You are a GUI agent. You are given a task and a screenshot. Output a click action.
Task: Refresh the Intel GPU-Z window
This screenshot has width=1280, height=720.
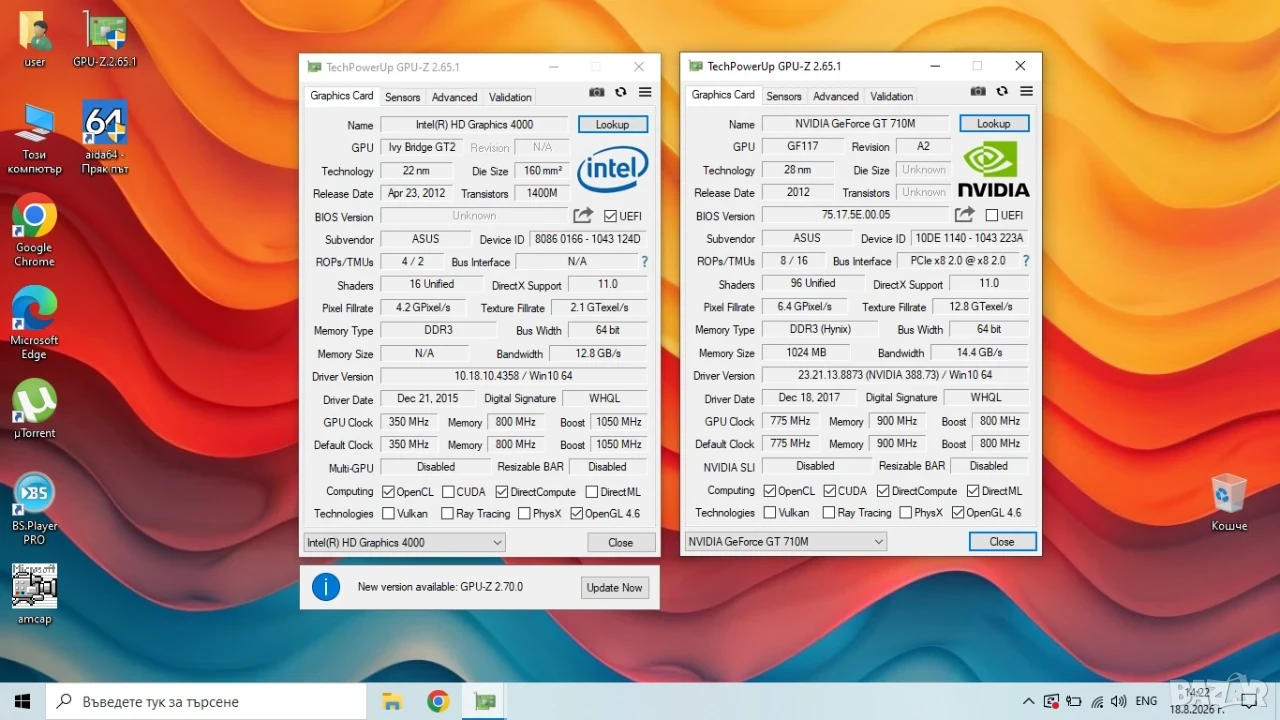(x=621, y=92)
